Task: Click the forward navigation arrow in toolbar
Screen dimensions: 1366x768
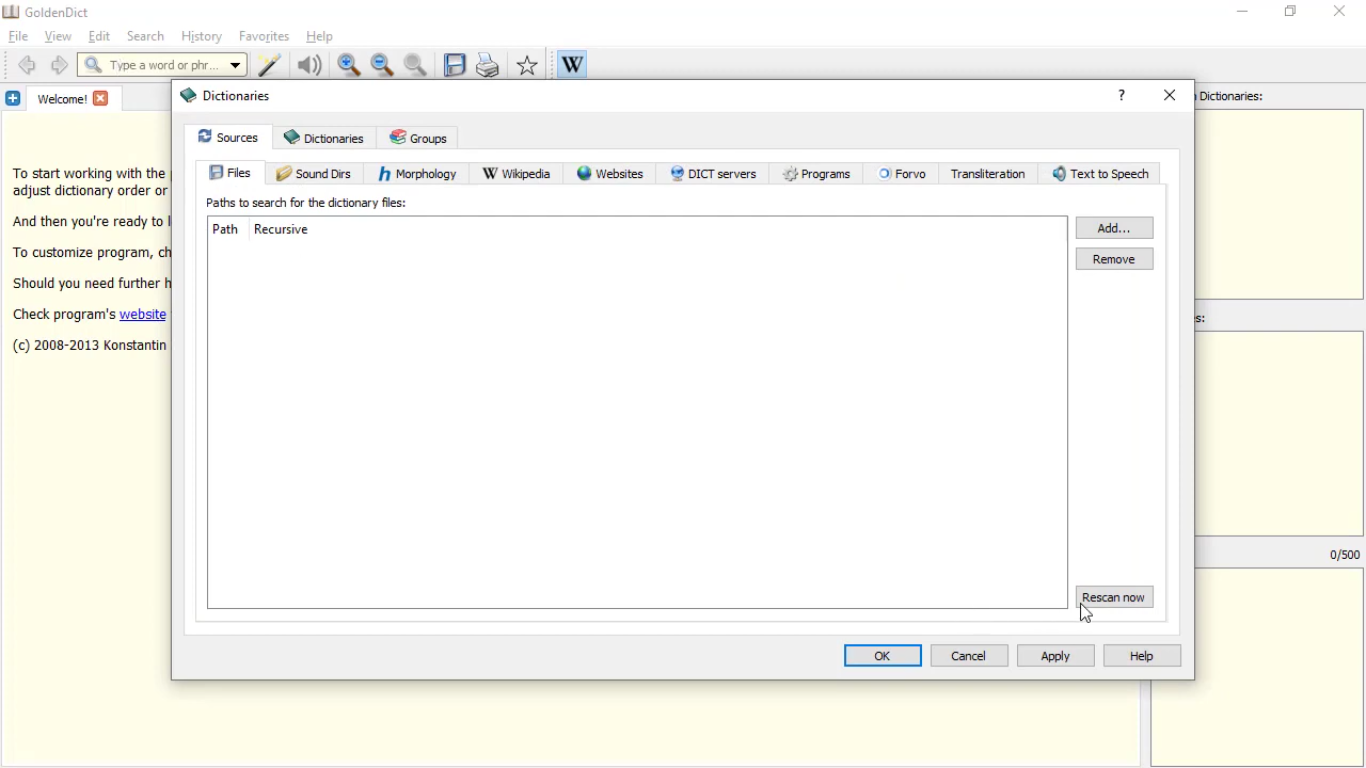Action: coord(59,65)
